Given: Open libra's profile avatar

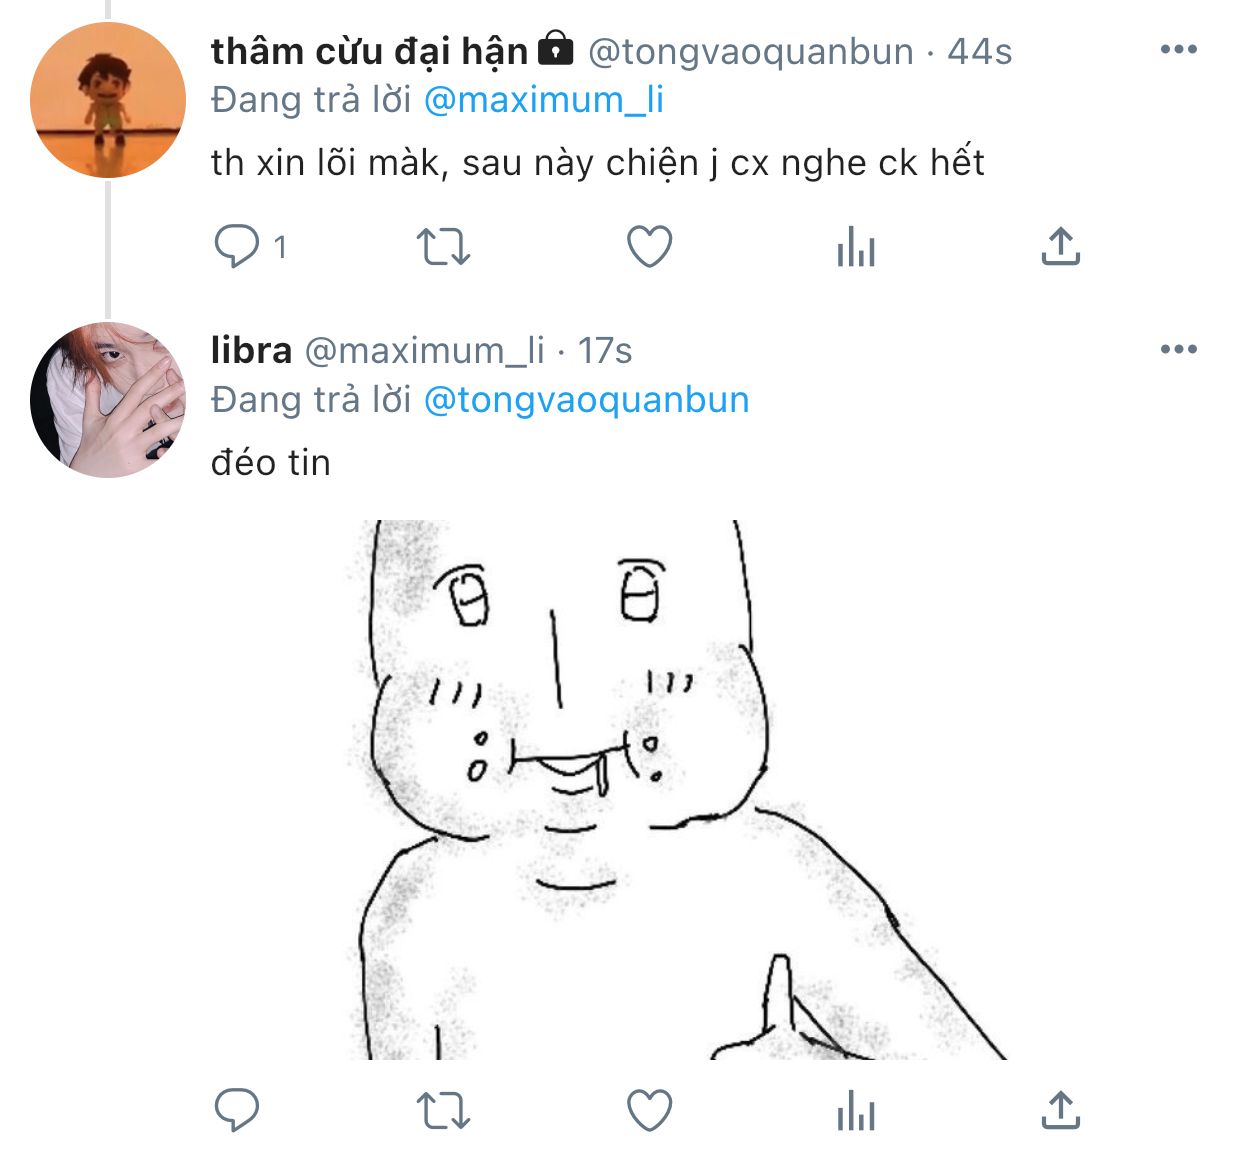Looking at the screenshot, I should point(108,400).
